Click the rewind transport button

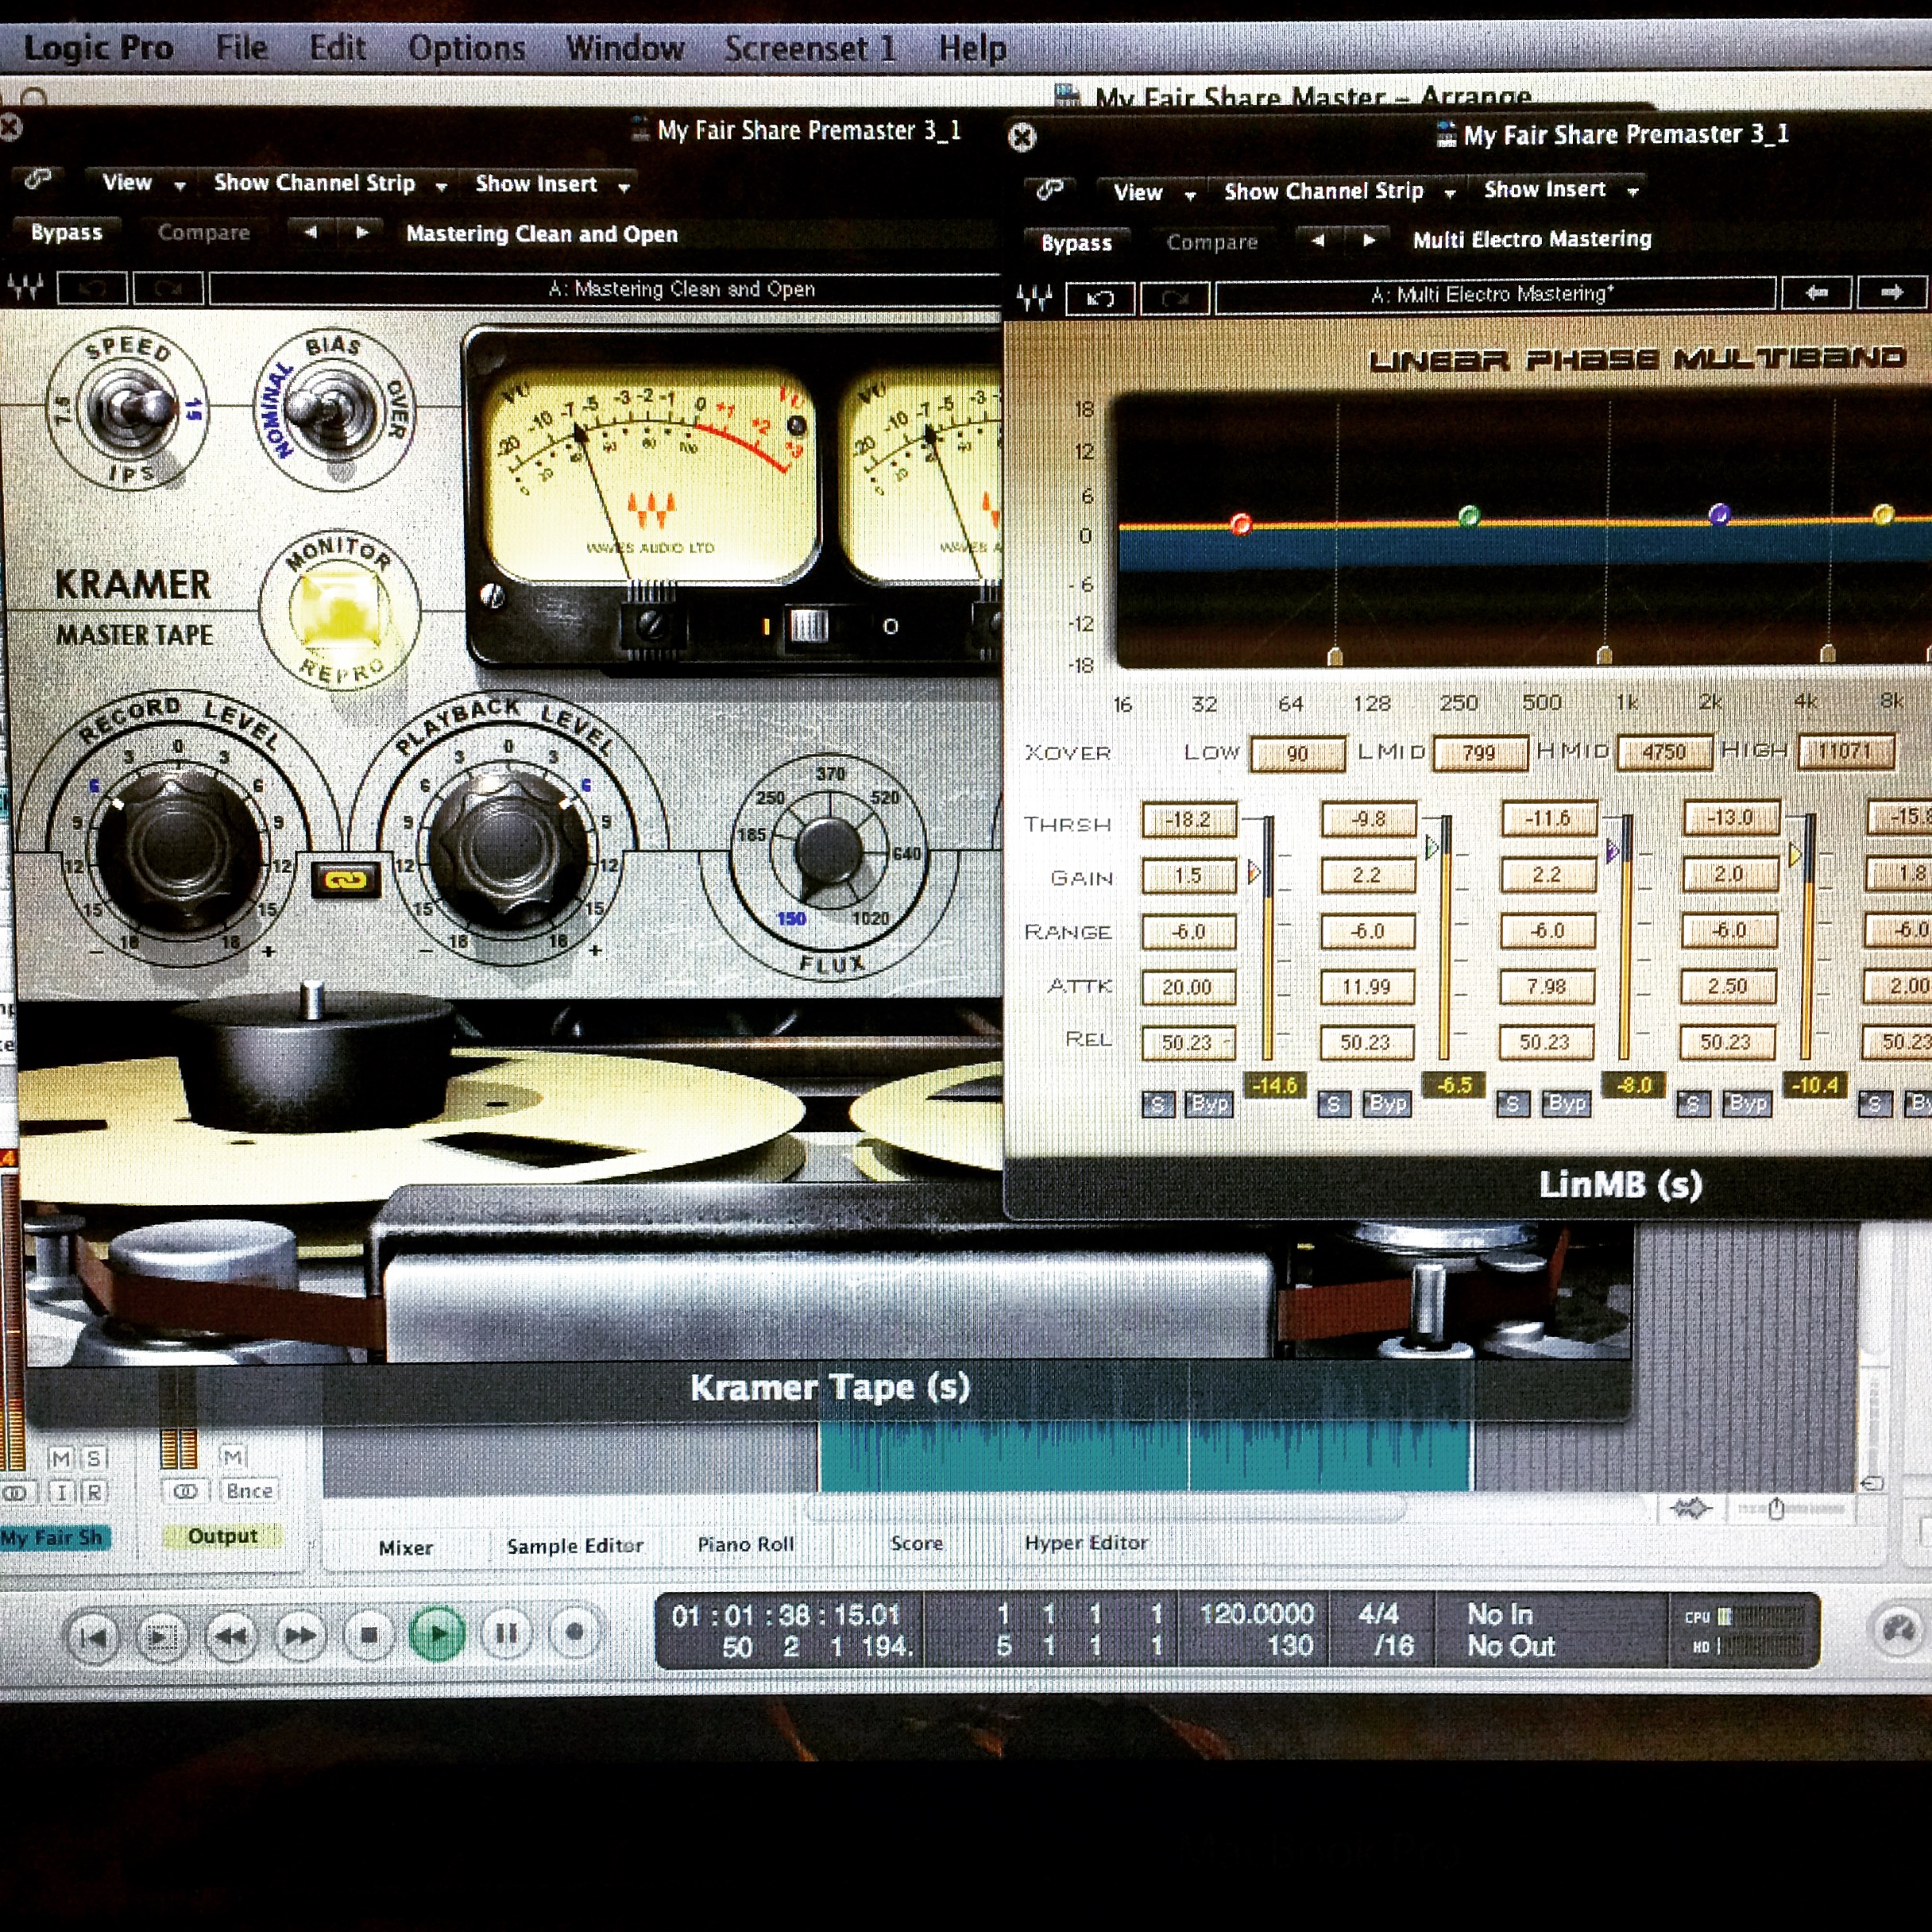point(231,1636)
